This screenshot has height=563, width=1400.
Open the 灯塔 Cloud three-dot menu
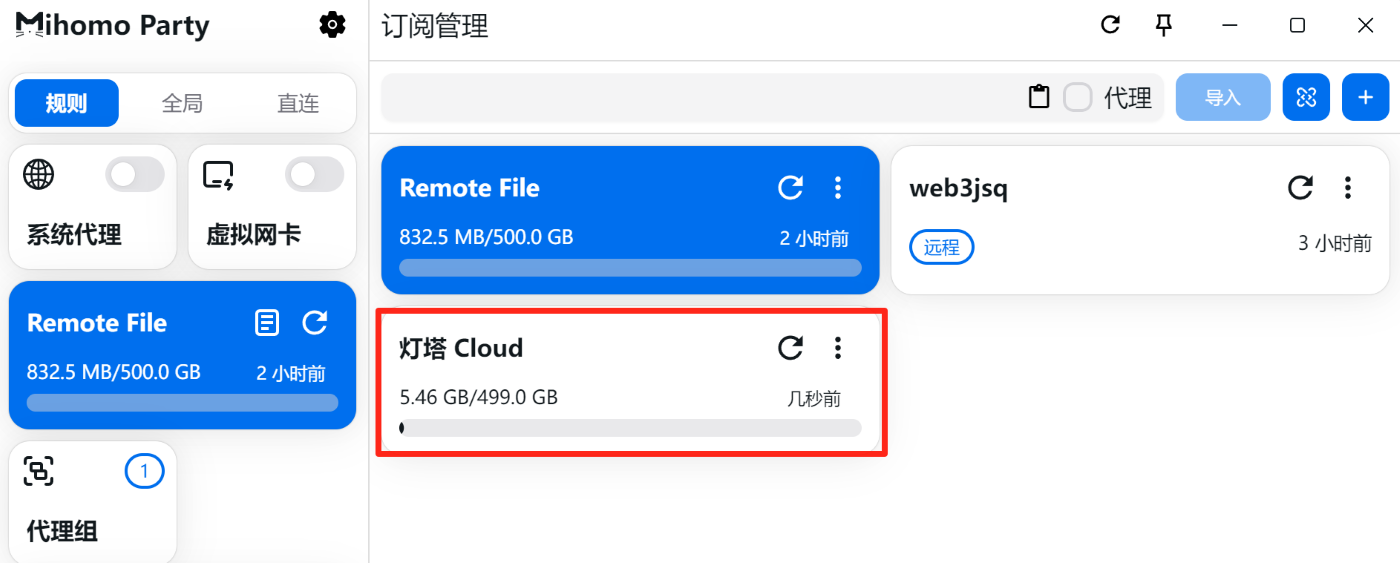click(x=838, y=348)
